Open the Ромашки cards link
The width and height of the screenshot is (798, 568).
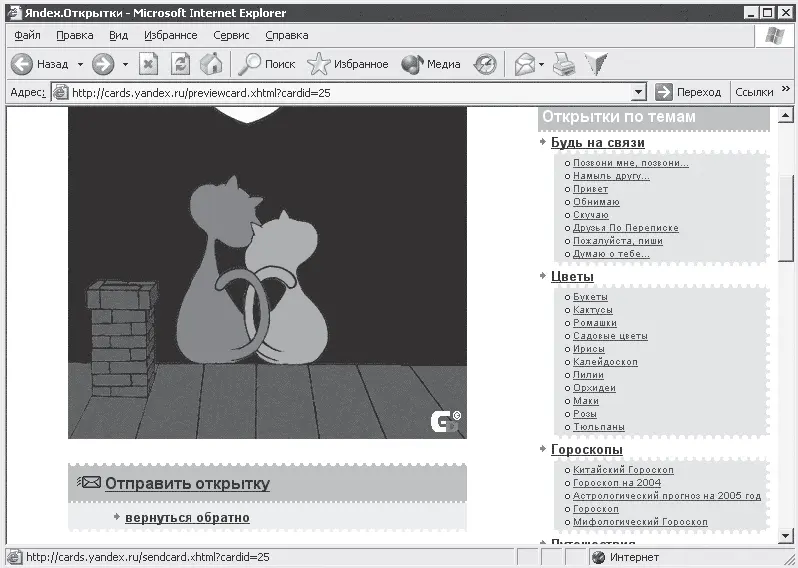[595, 323]
